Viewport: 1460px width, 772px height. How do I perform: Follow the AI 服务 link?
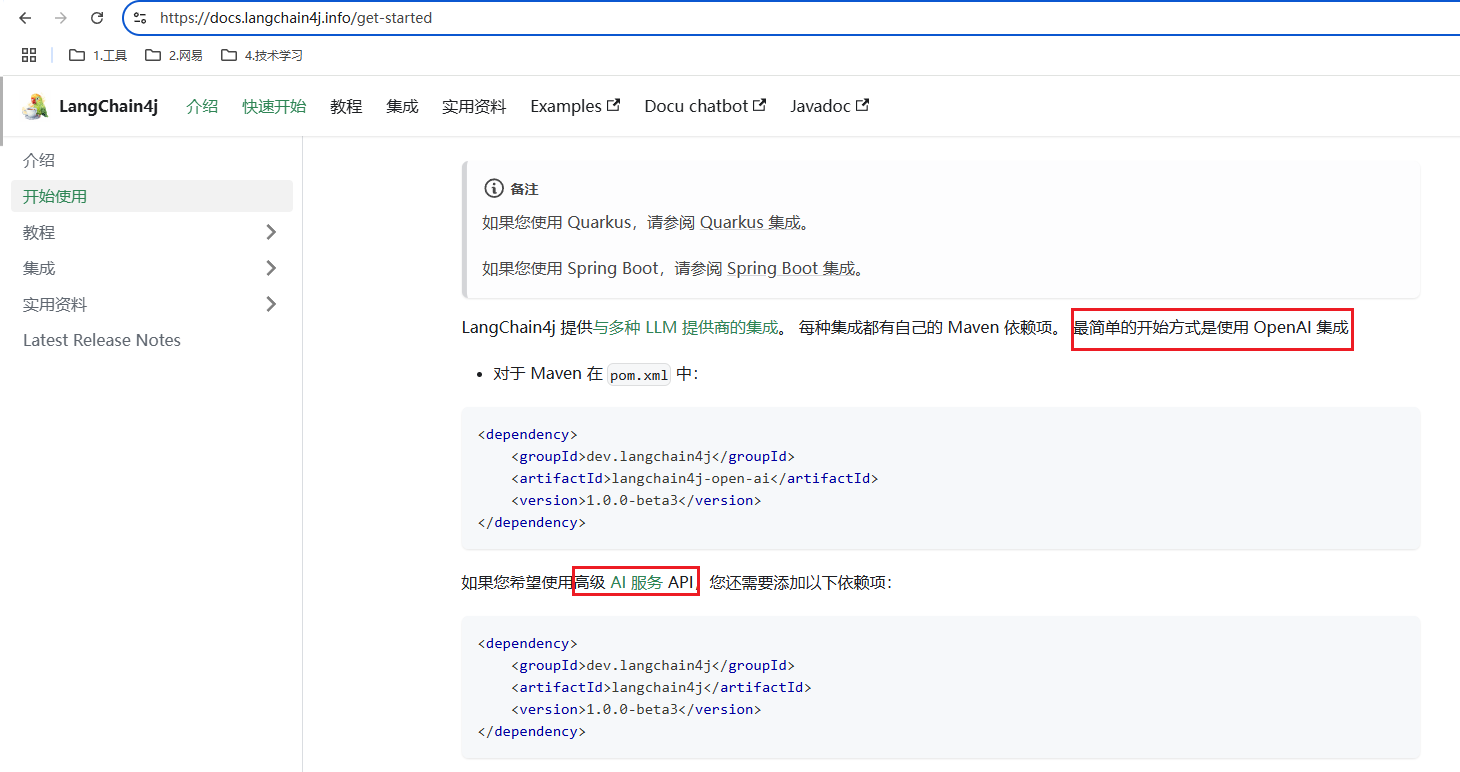[x=637, y=582]
